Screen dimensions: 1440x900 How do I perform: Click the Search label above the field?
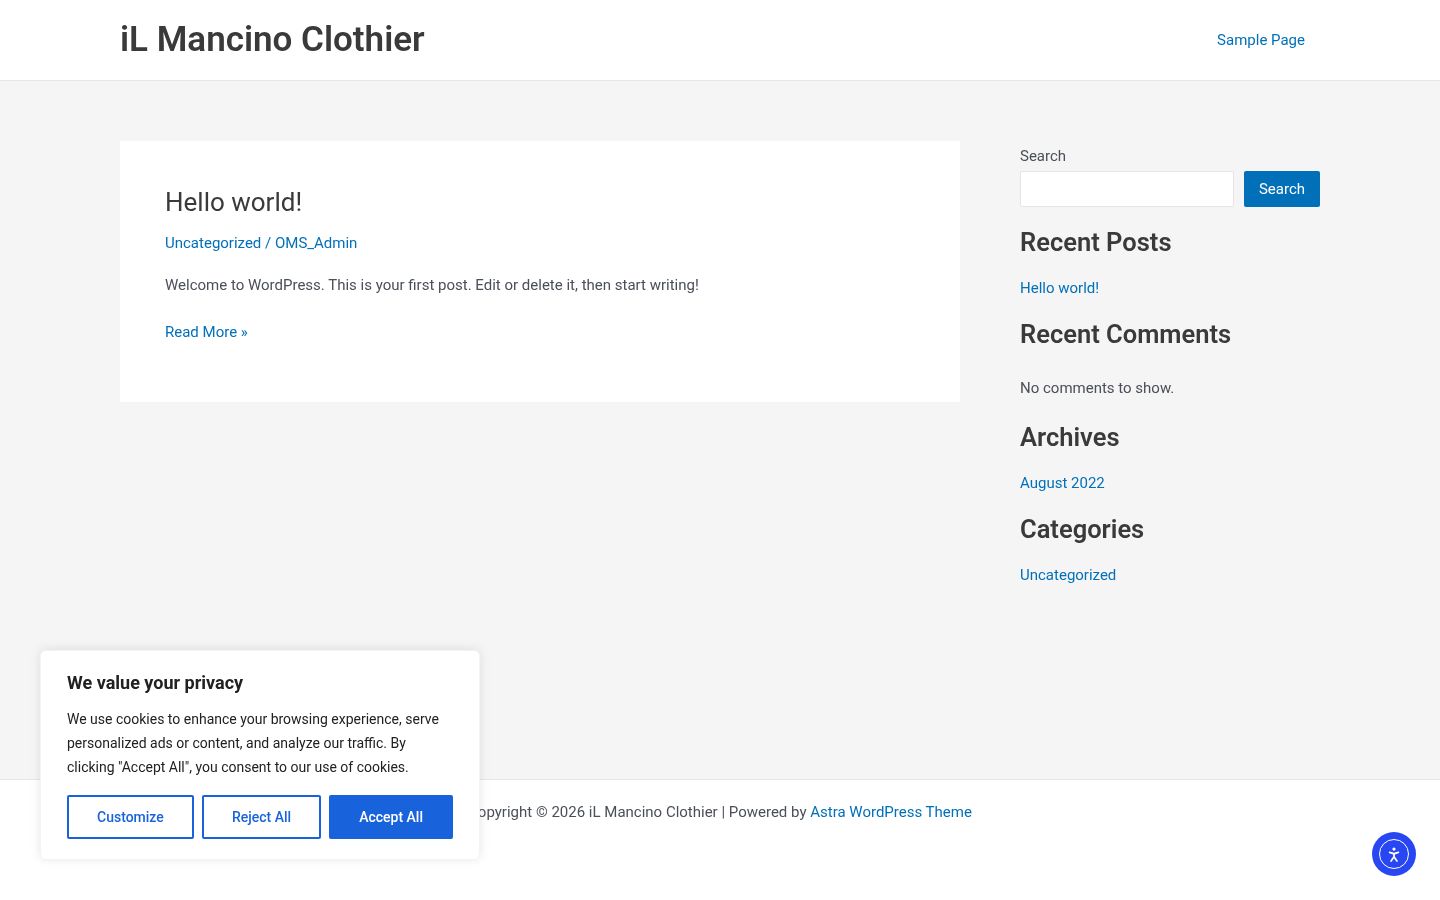[x=1043, y=156]
